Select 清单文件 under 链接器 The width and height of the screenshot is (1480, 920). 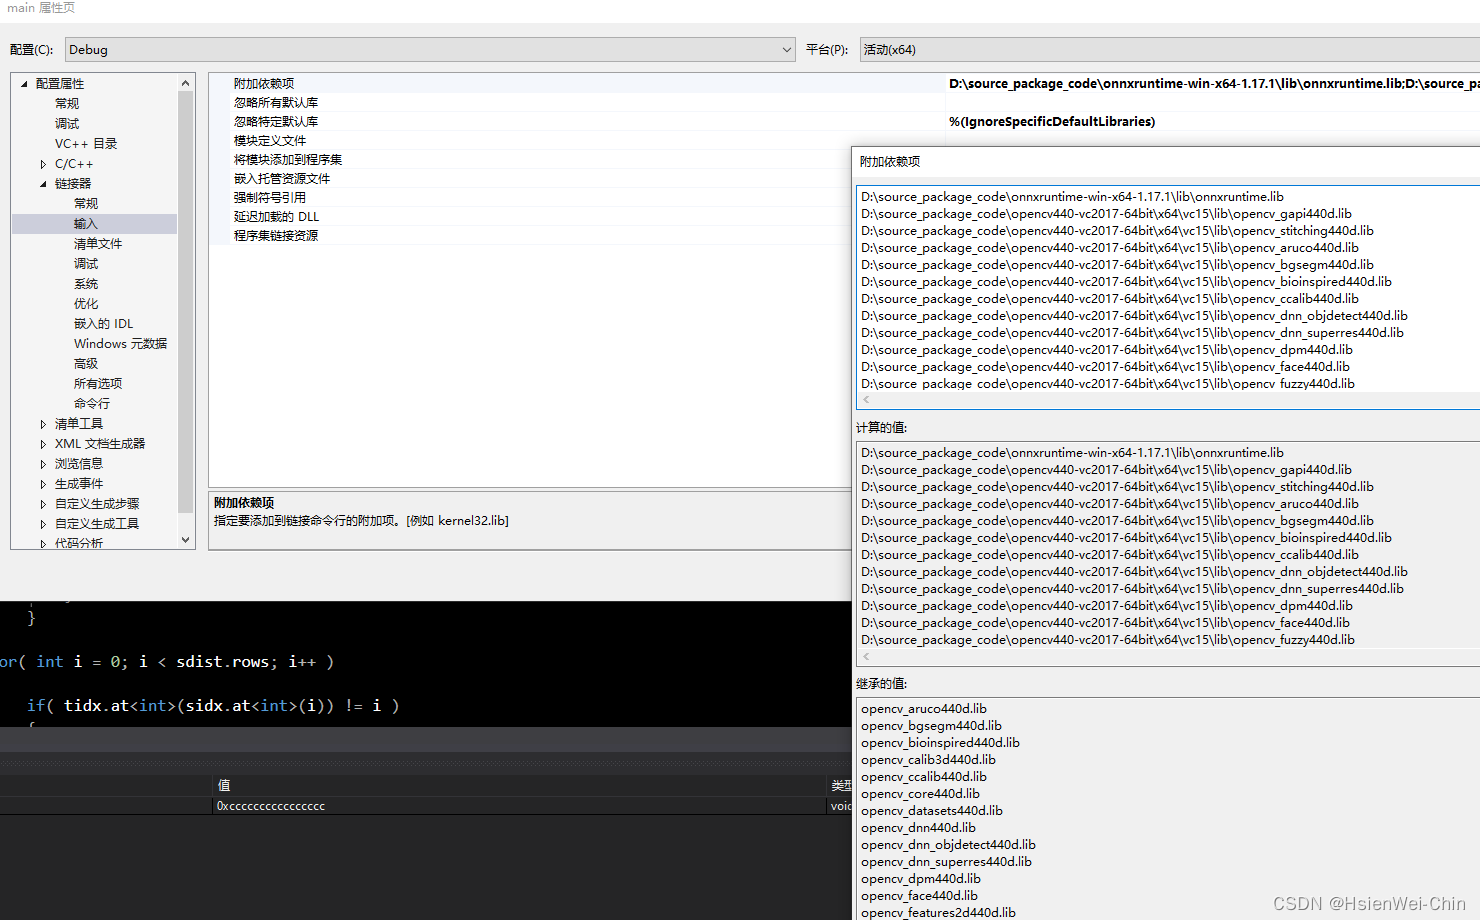pyautogui.click(x=98, y=244)
